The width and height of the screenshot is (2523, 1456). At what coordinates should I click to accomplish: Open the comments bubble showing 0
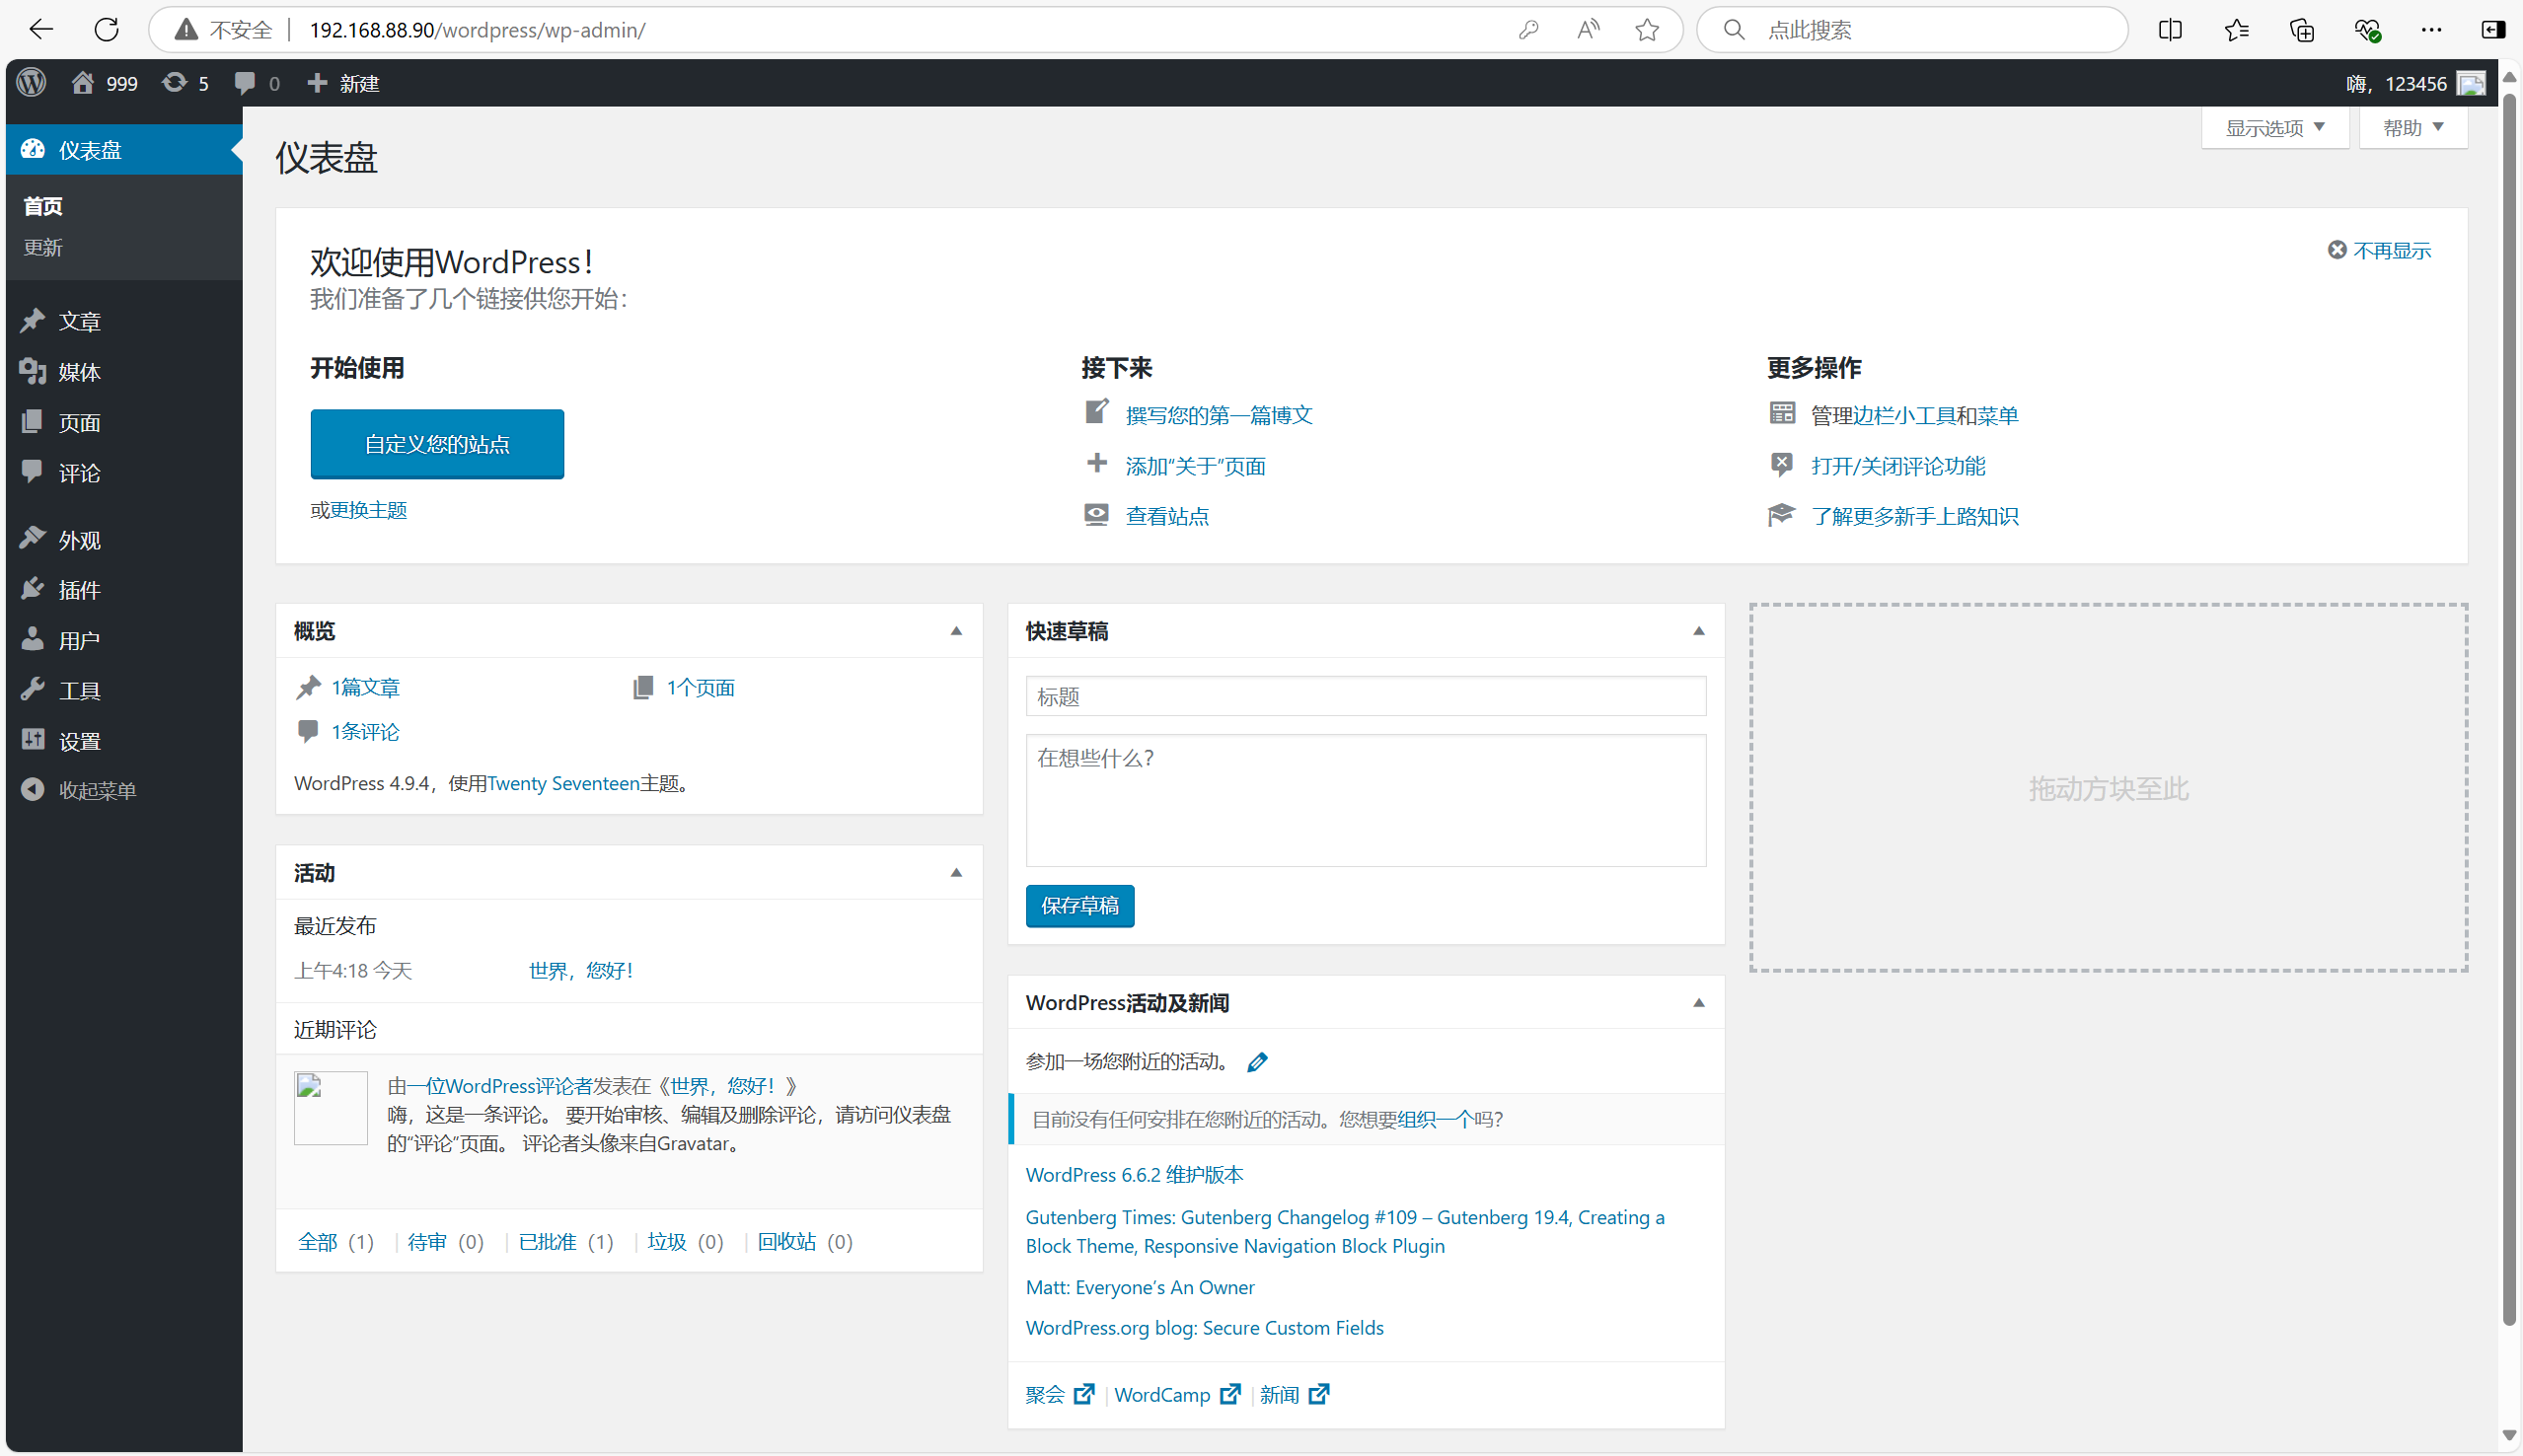coord(256,83)
